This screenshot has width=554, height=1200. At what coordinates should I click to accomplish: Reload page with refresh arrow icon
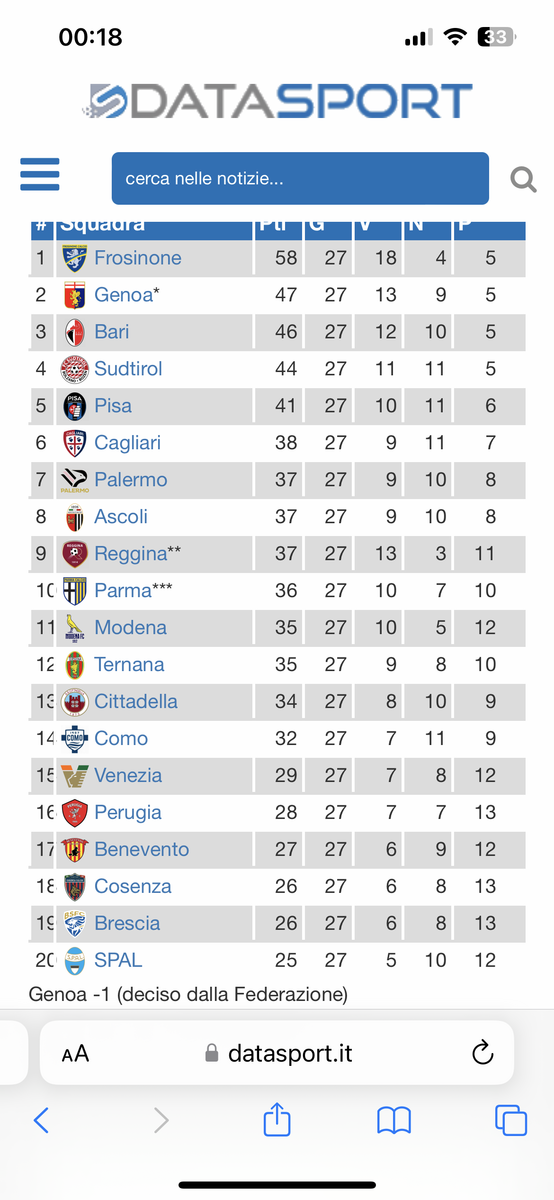coord(482,1053)
